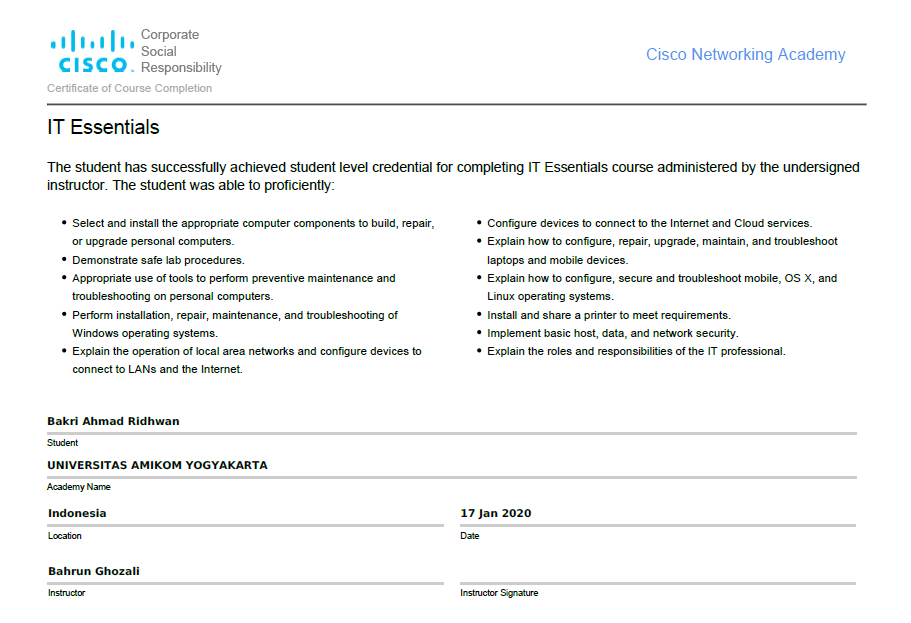Click the Location label
The width and height of the screenshot is (911, 623).
(x=65, y=536)
